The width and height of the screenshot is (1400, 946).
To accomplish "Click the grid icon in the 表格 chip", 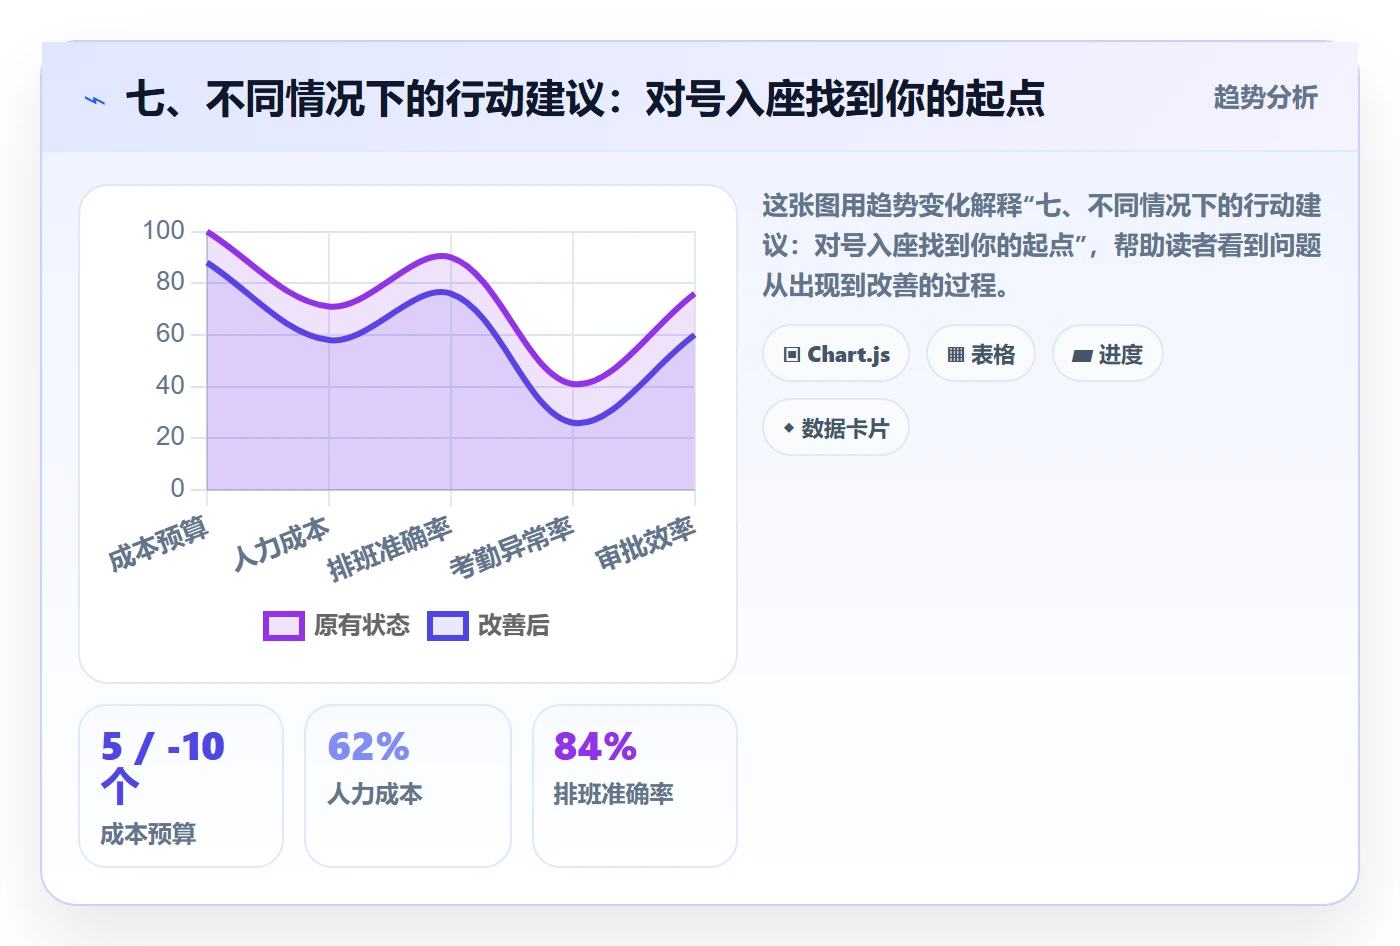I will [956, 355].
